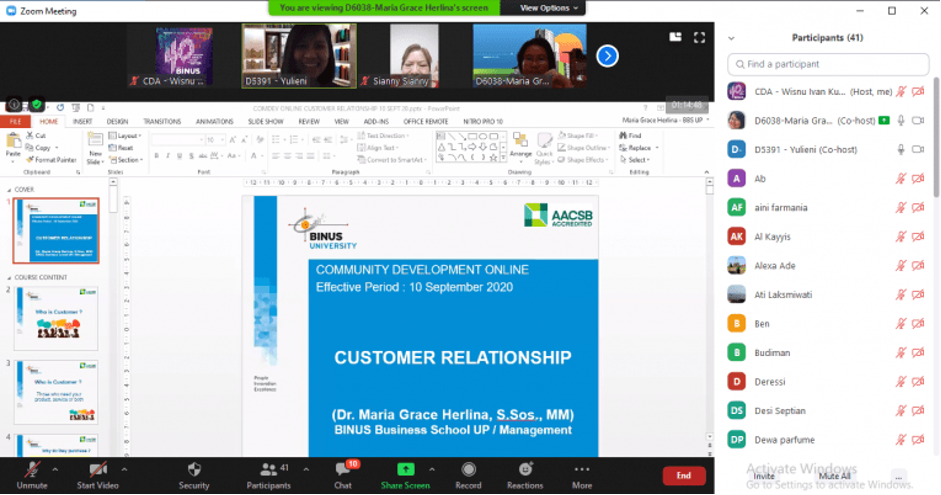Screen dimensions: 941x495
Task: Collapse the COURSE CONTENT section
Action: click(x=9, y=278)
